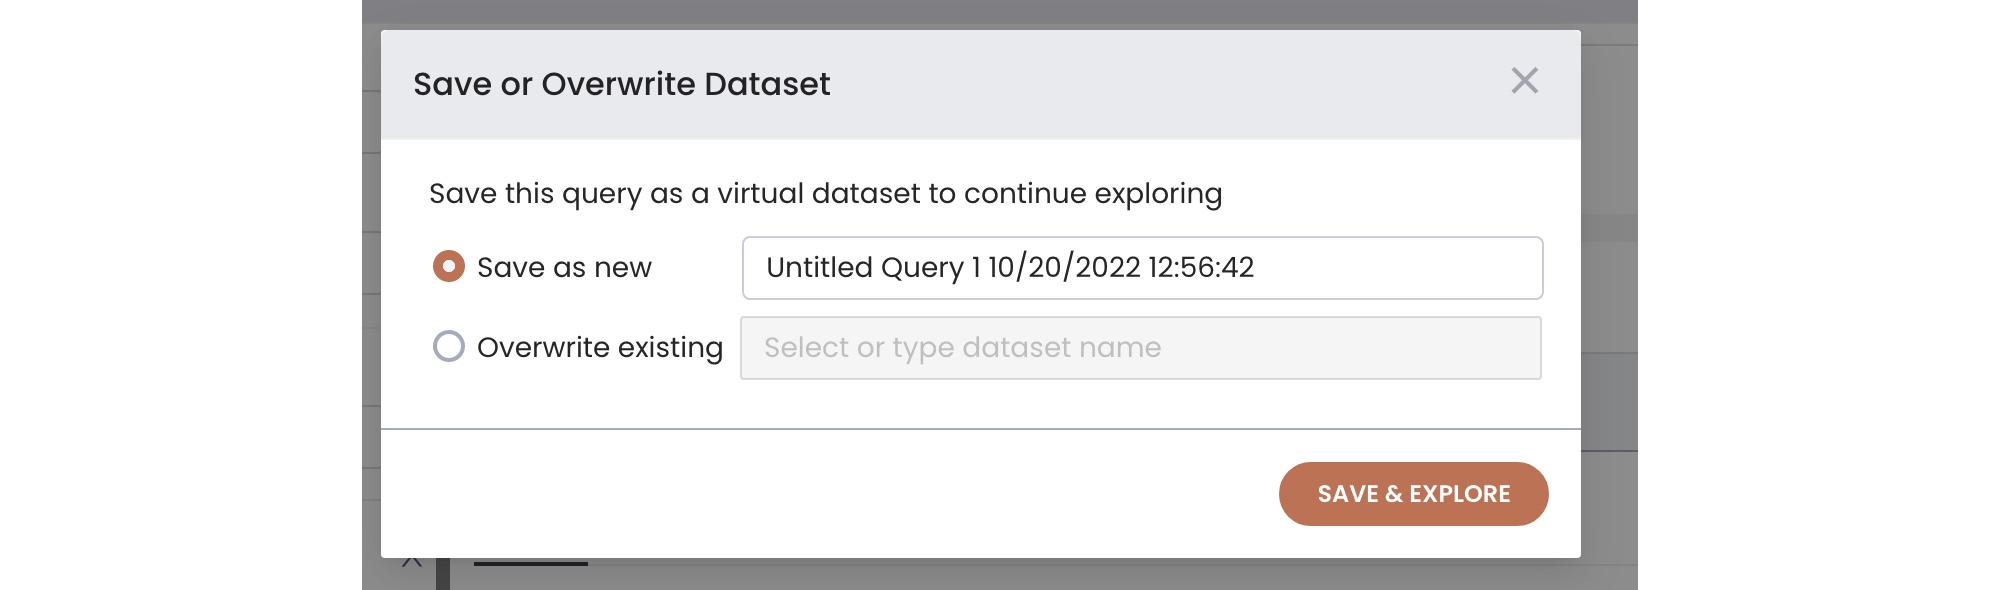The image size is (2000, 590).
Task: Click the SAVE & EXPLORE button
Action: pos(1413,494)
